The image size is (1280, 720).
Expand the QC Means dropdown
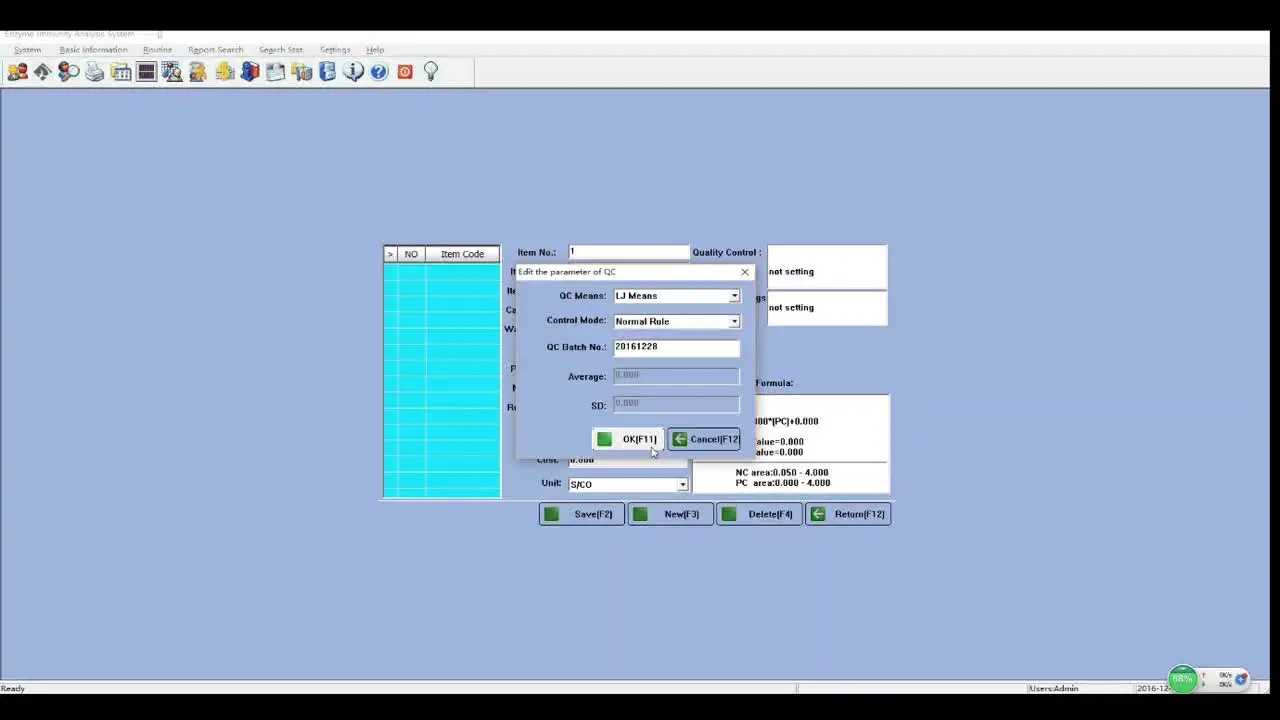[734, 296]
